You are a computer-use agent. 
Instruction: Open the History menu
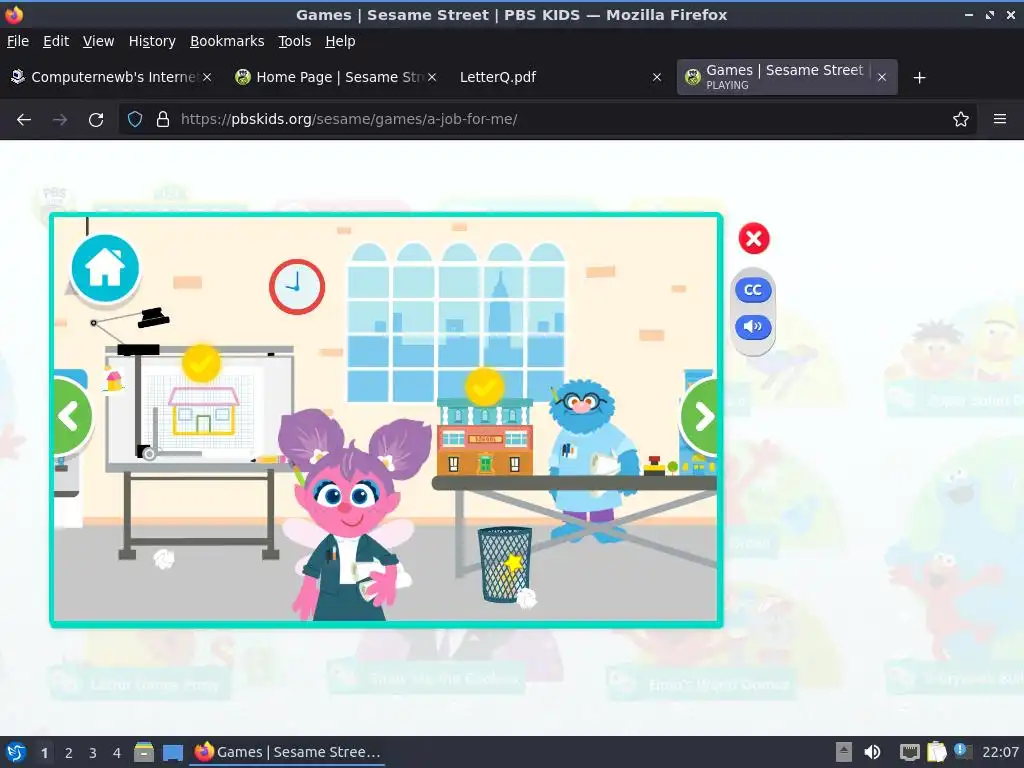point(152,41)
